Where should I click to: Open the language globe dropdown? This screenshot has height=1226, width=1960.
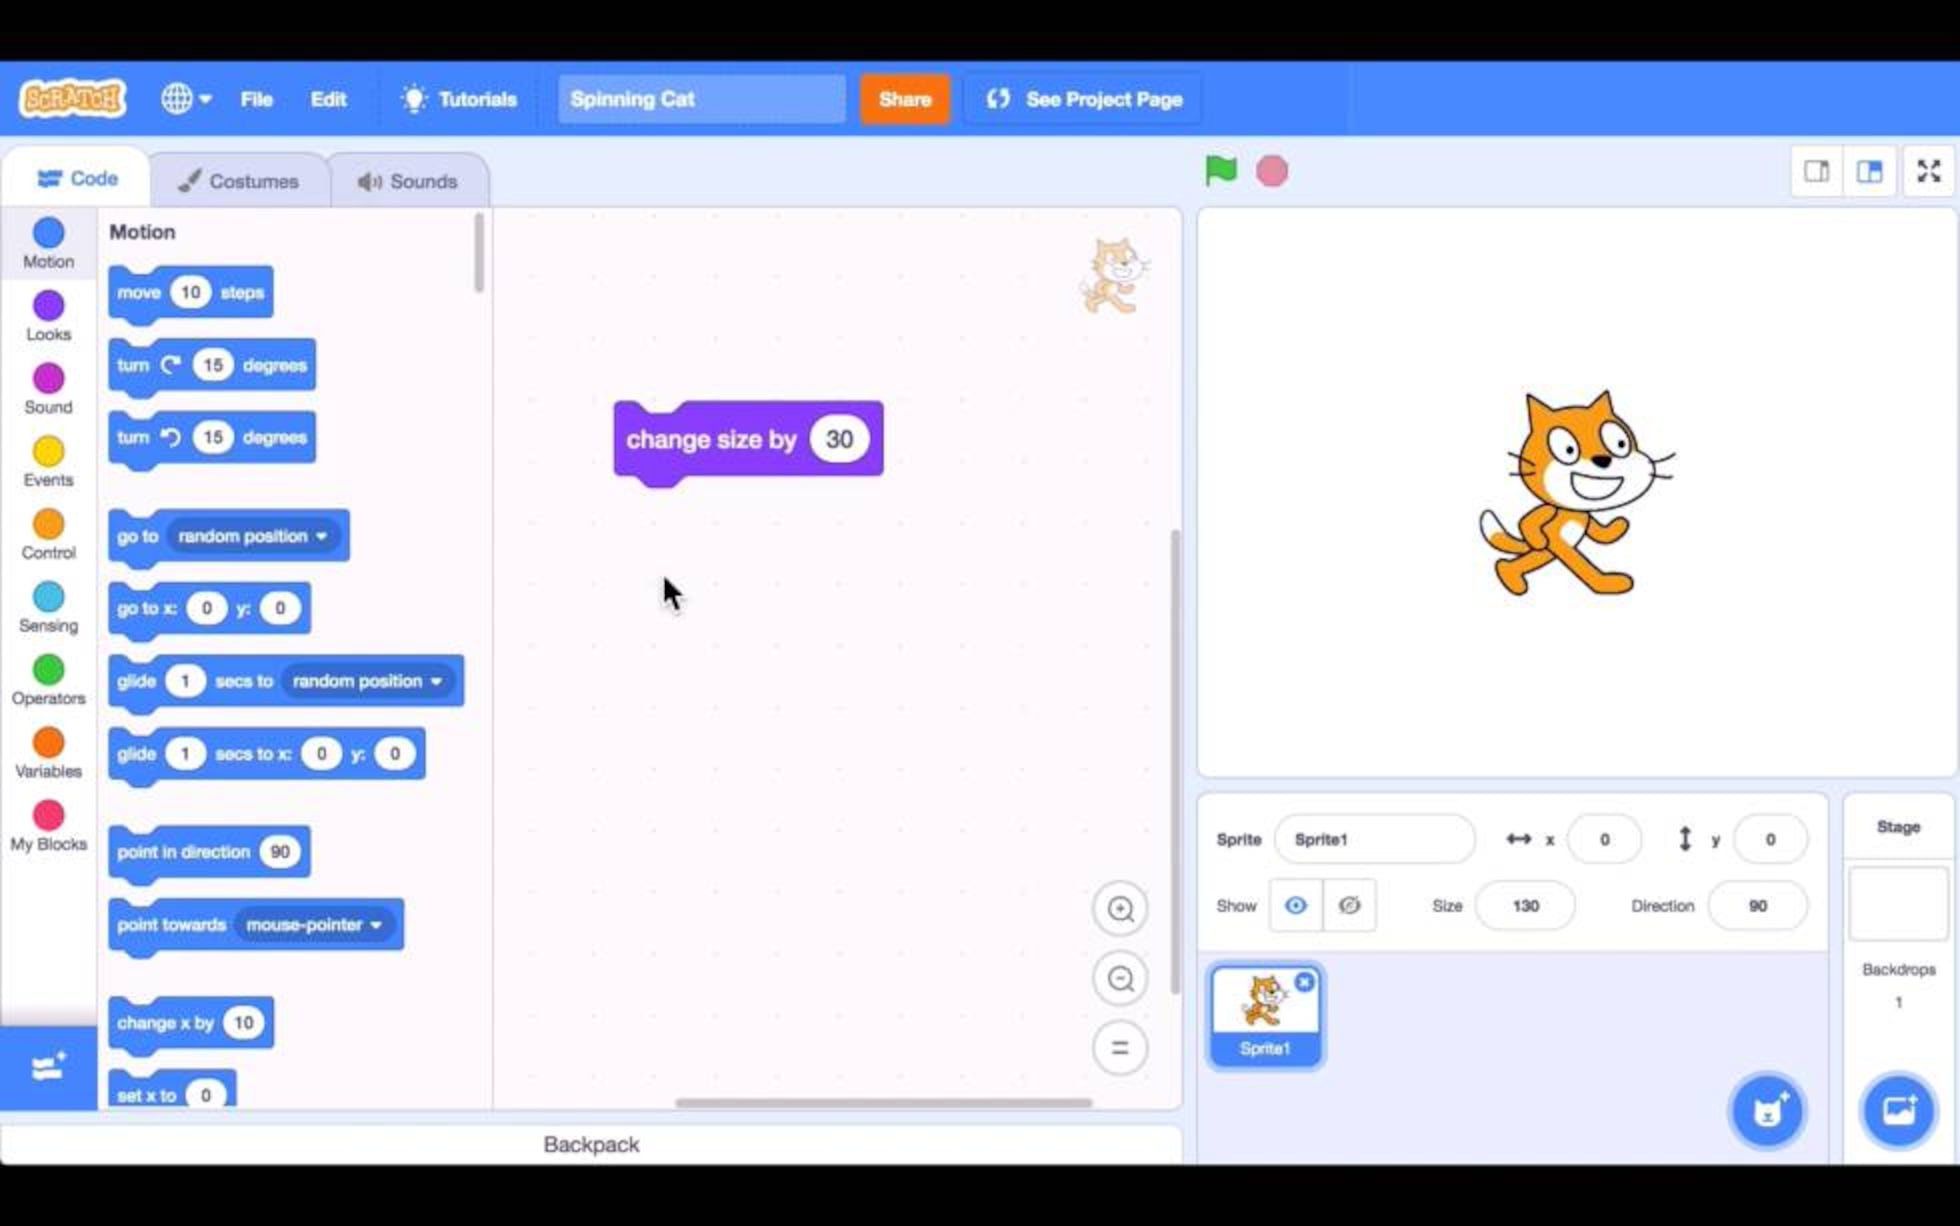(x=185, y=99)
